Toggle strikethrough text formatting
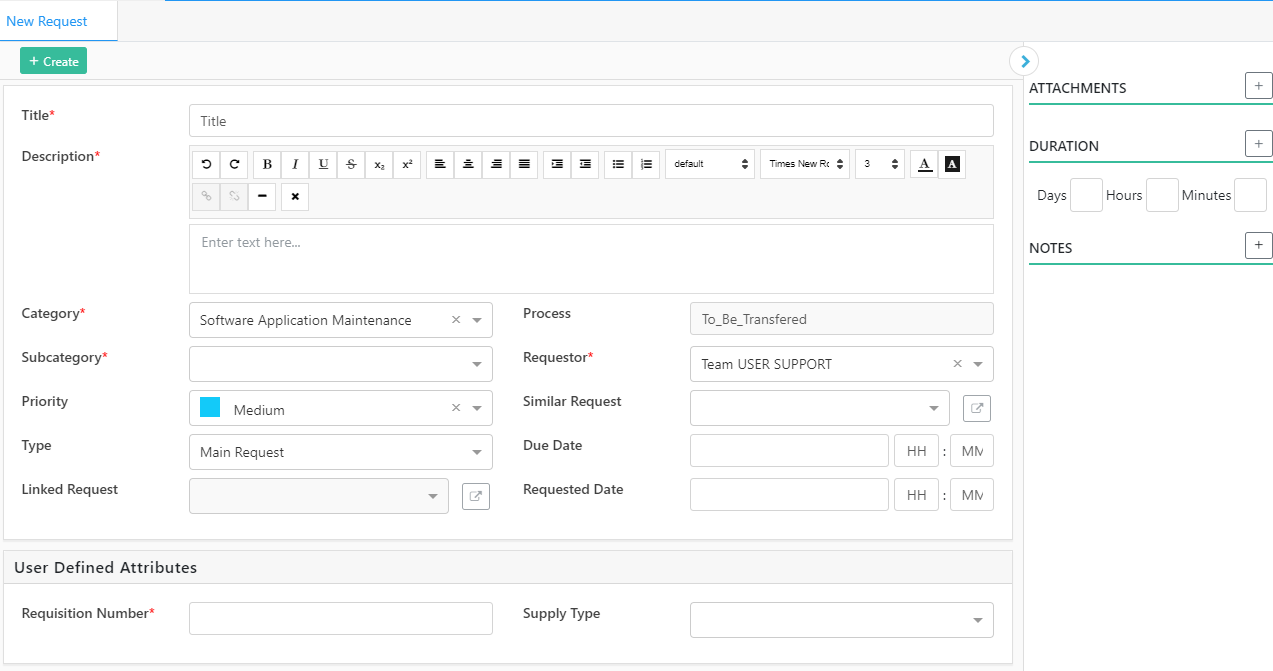This screenshot has width=1273, height=671. [x=351, y=164]
